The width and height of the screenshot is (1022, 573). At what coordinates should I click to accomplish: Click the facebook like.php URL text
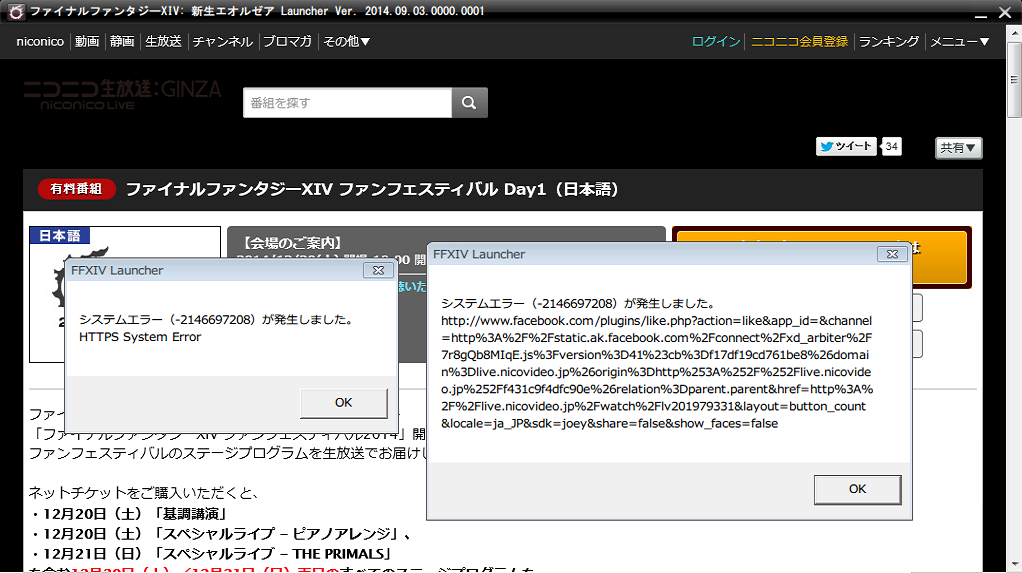click(x=656, y=372)
